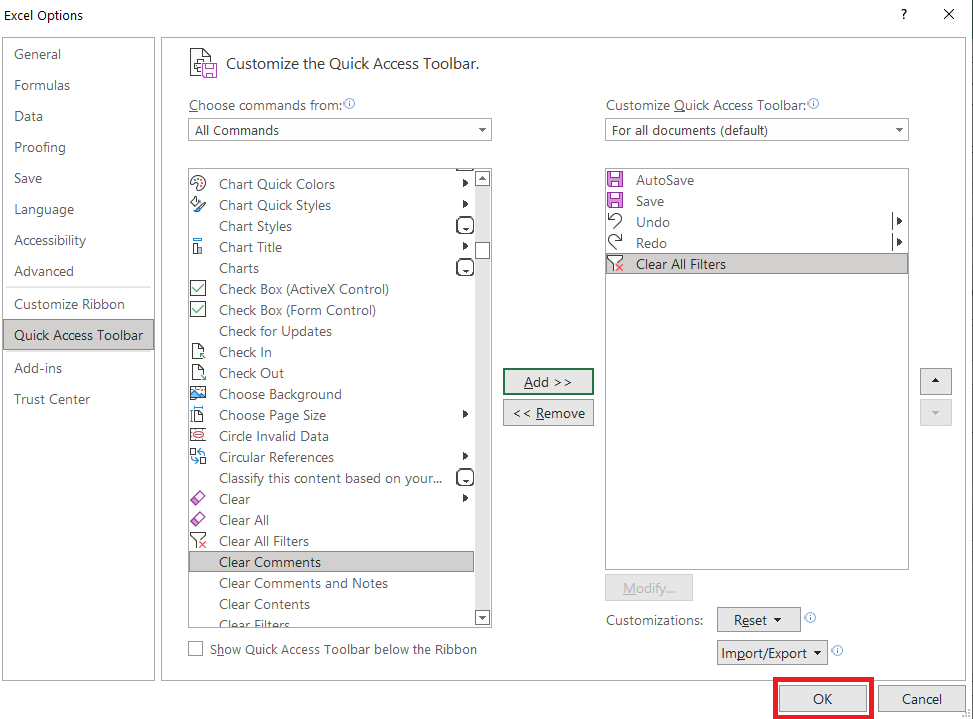Click the commands list scrollbar thumb
The height and width of the screenshot is (719, 973).
point(482,250)
